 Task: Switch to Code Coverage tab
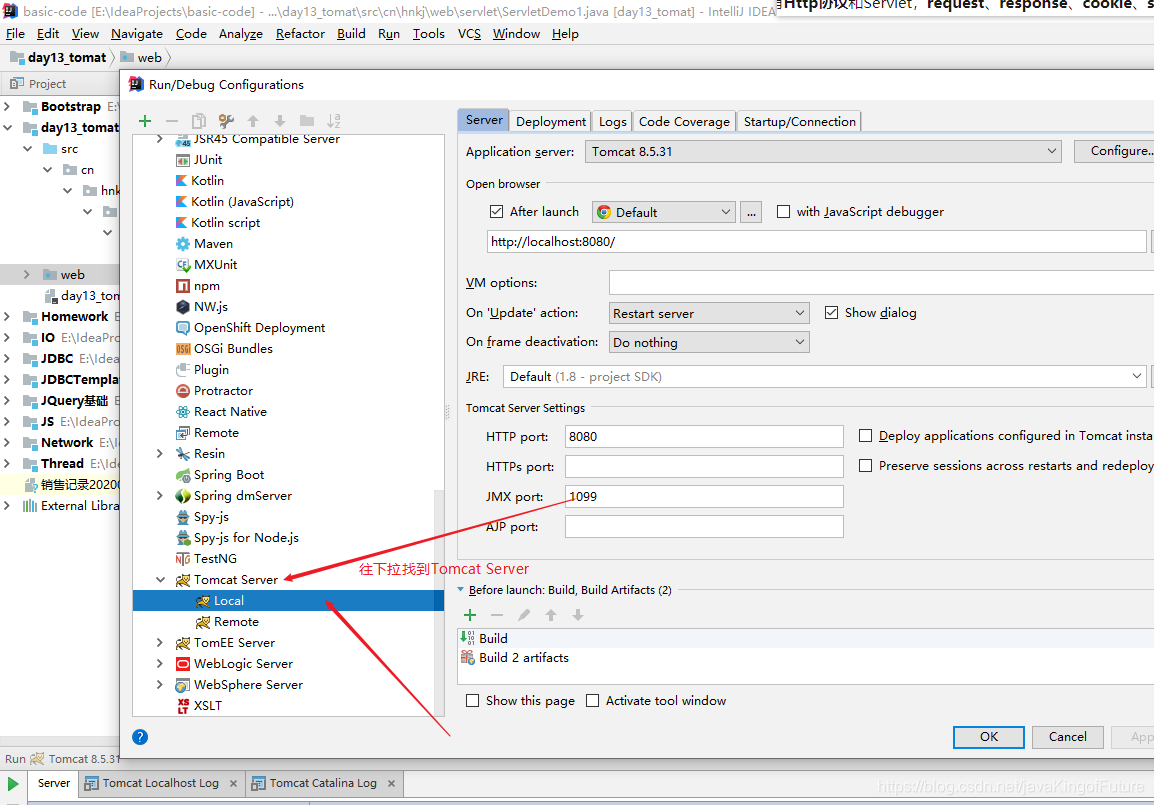click(684, 121)
